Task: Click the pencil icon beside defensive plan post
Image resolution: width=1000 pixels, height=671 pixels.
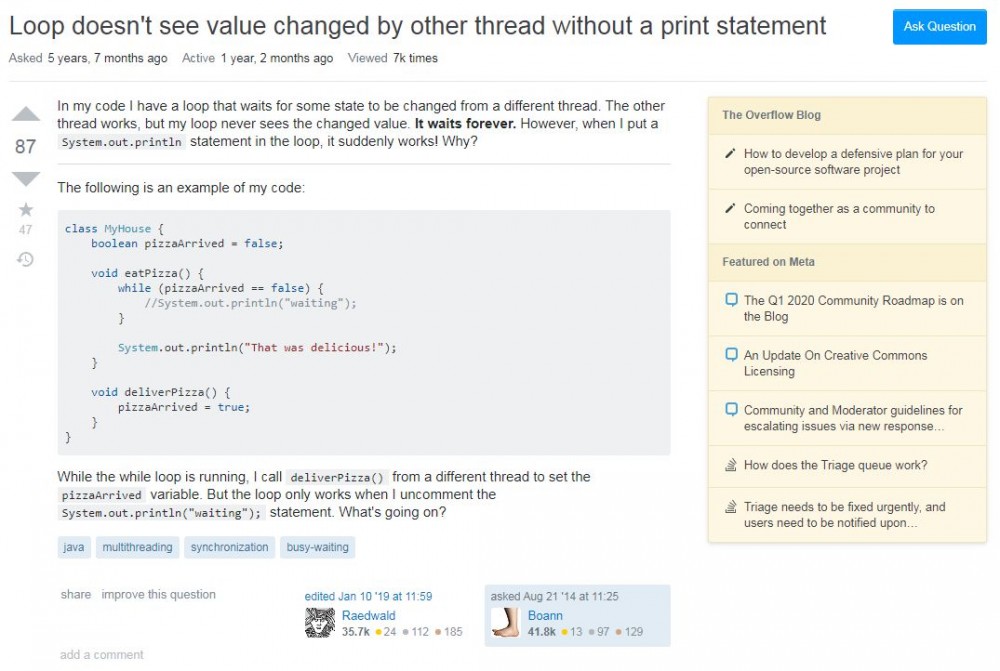Action: pyautogui.click(x=731, y=154)
